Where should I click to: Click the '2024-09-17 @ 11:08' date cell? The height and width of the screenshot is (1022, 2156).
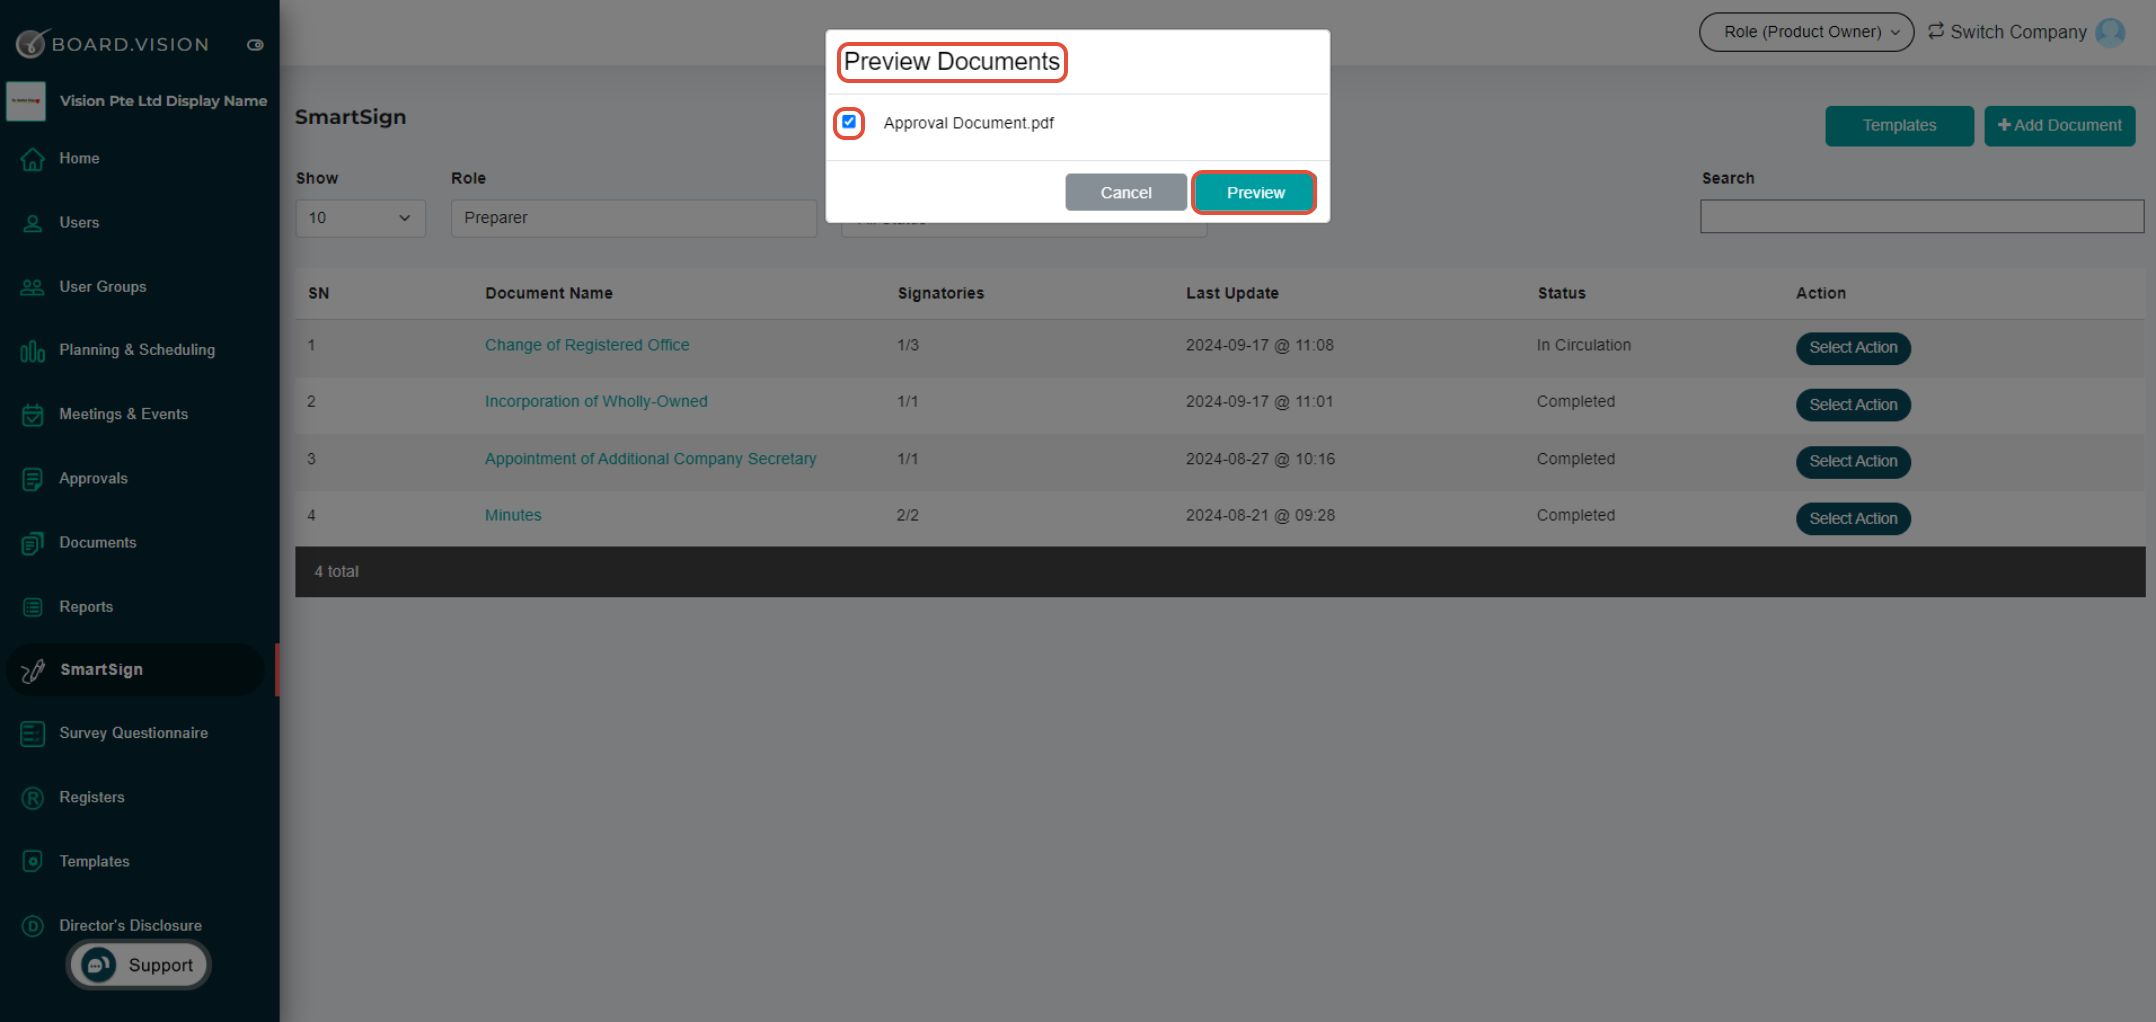click(1260, 345)
